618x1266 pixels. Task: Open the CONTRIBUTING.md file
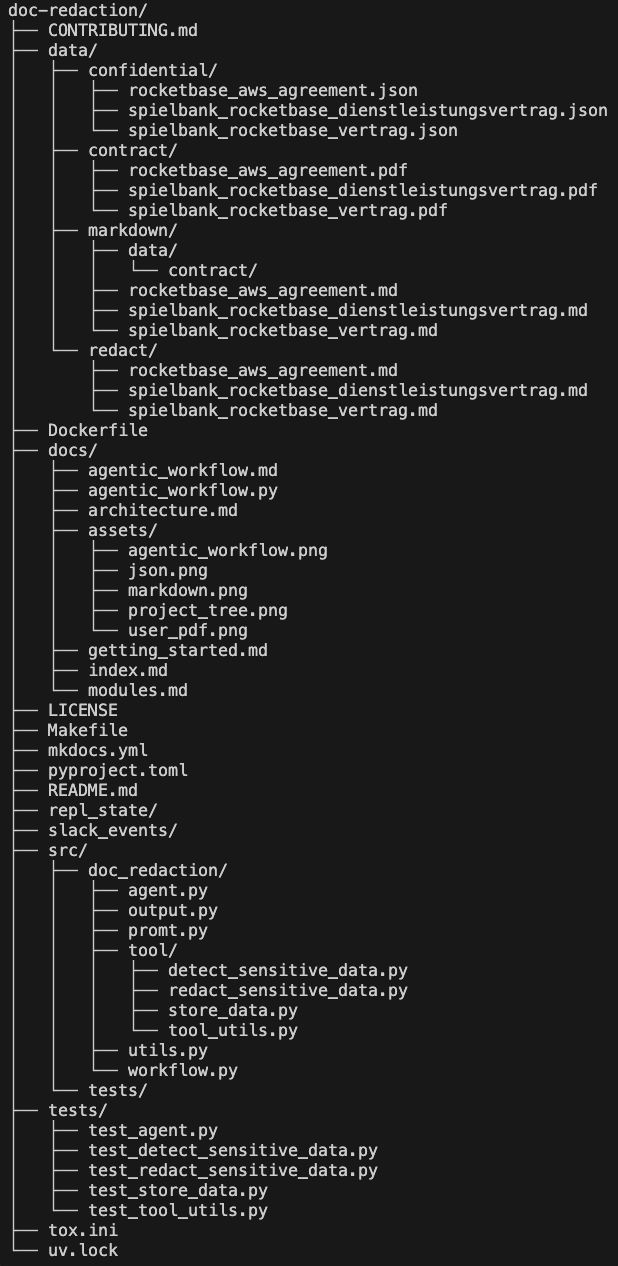[x=122, y=30]
